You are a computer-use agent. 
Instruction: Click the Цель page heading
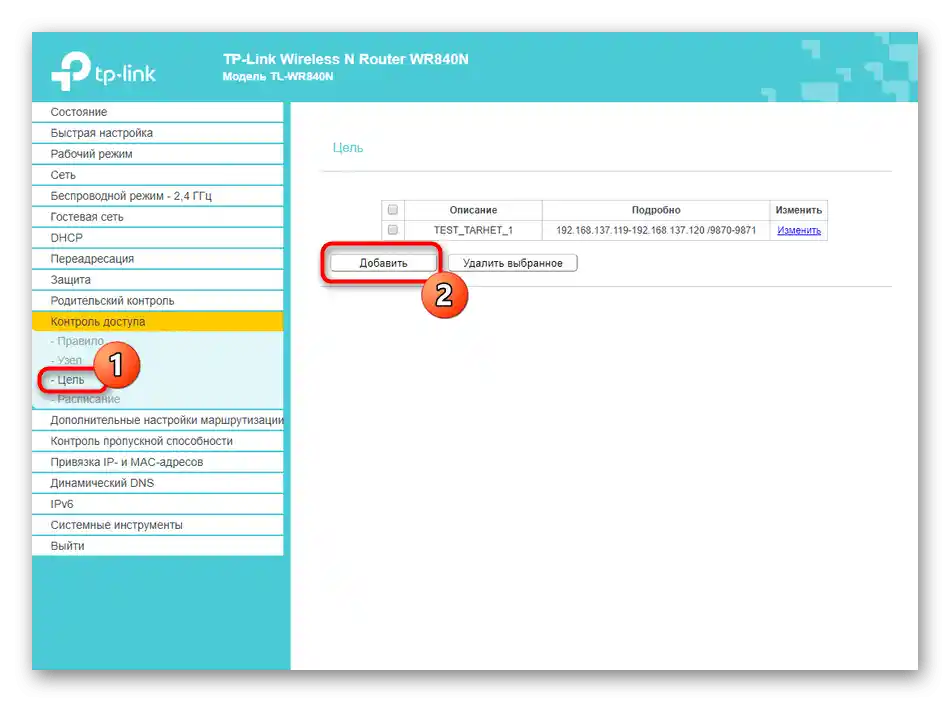tap(348, 148)
